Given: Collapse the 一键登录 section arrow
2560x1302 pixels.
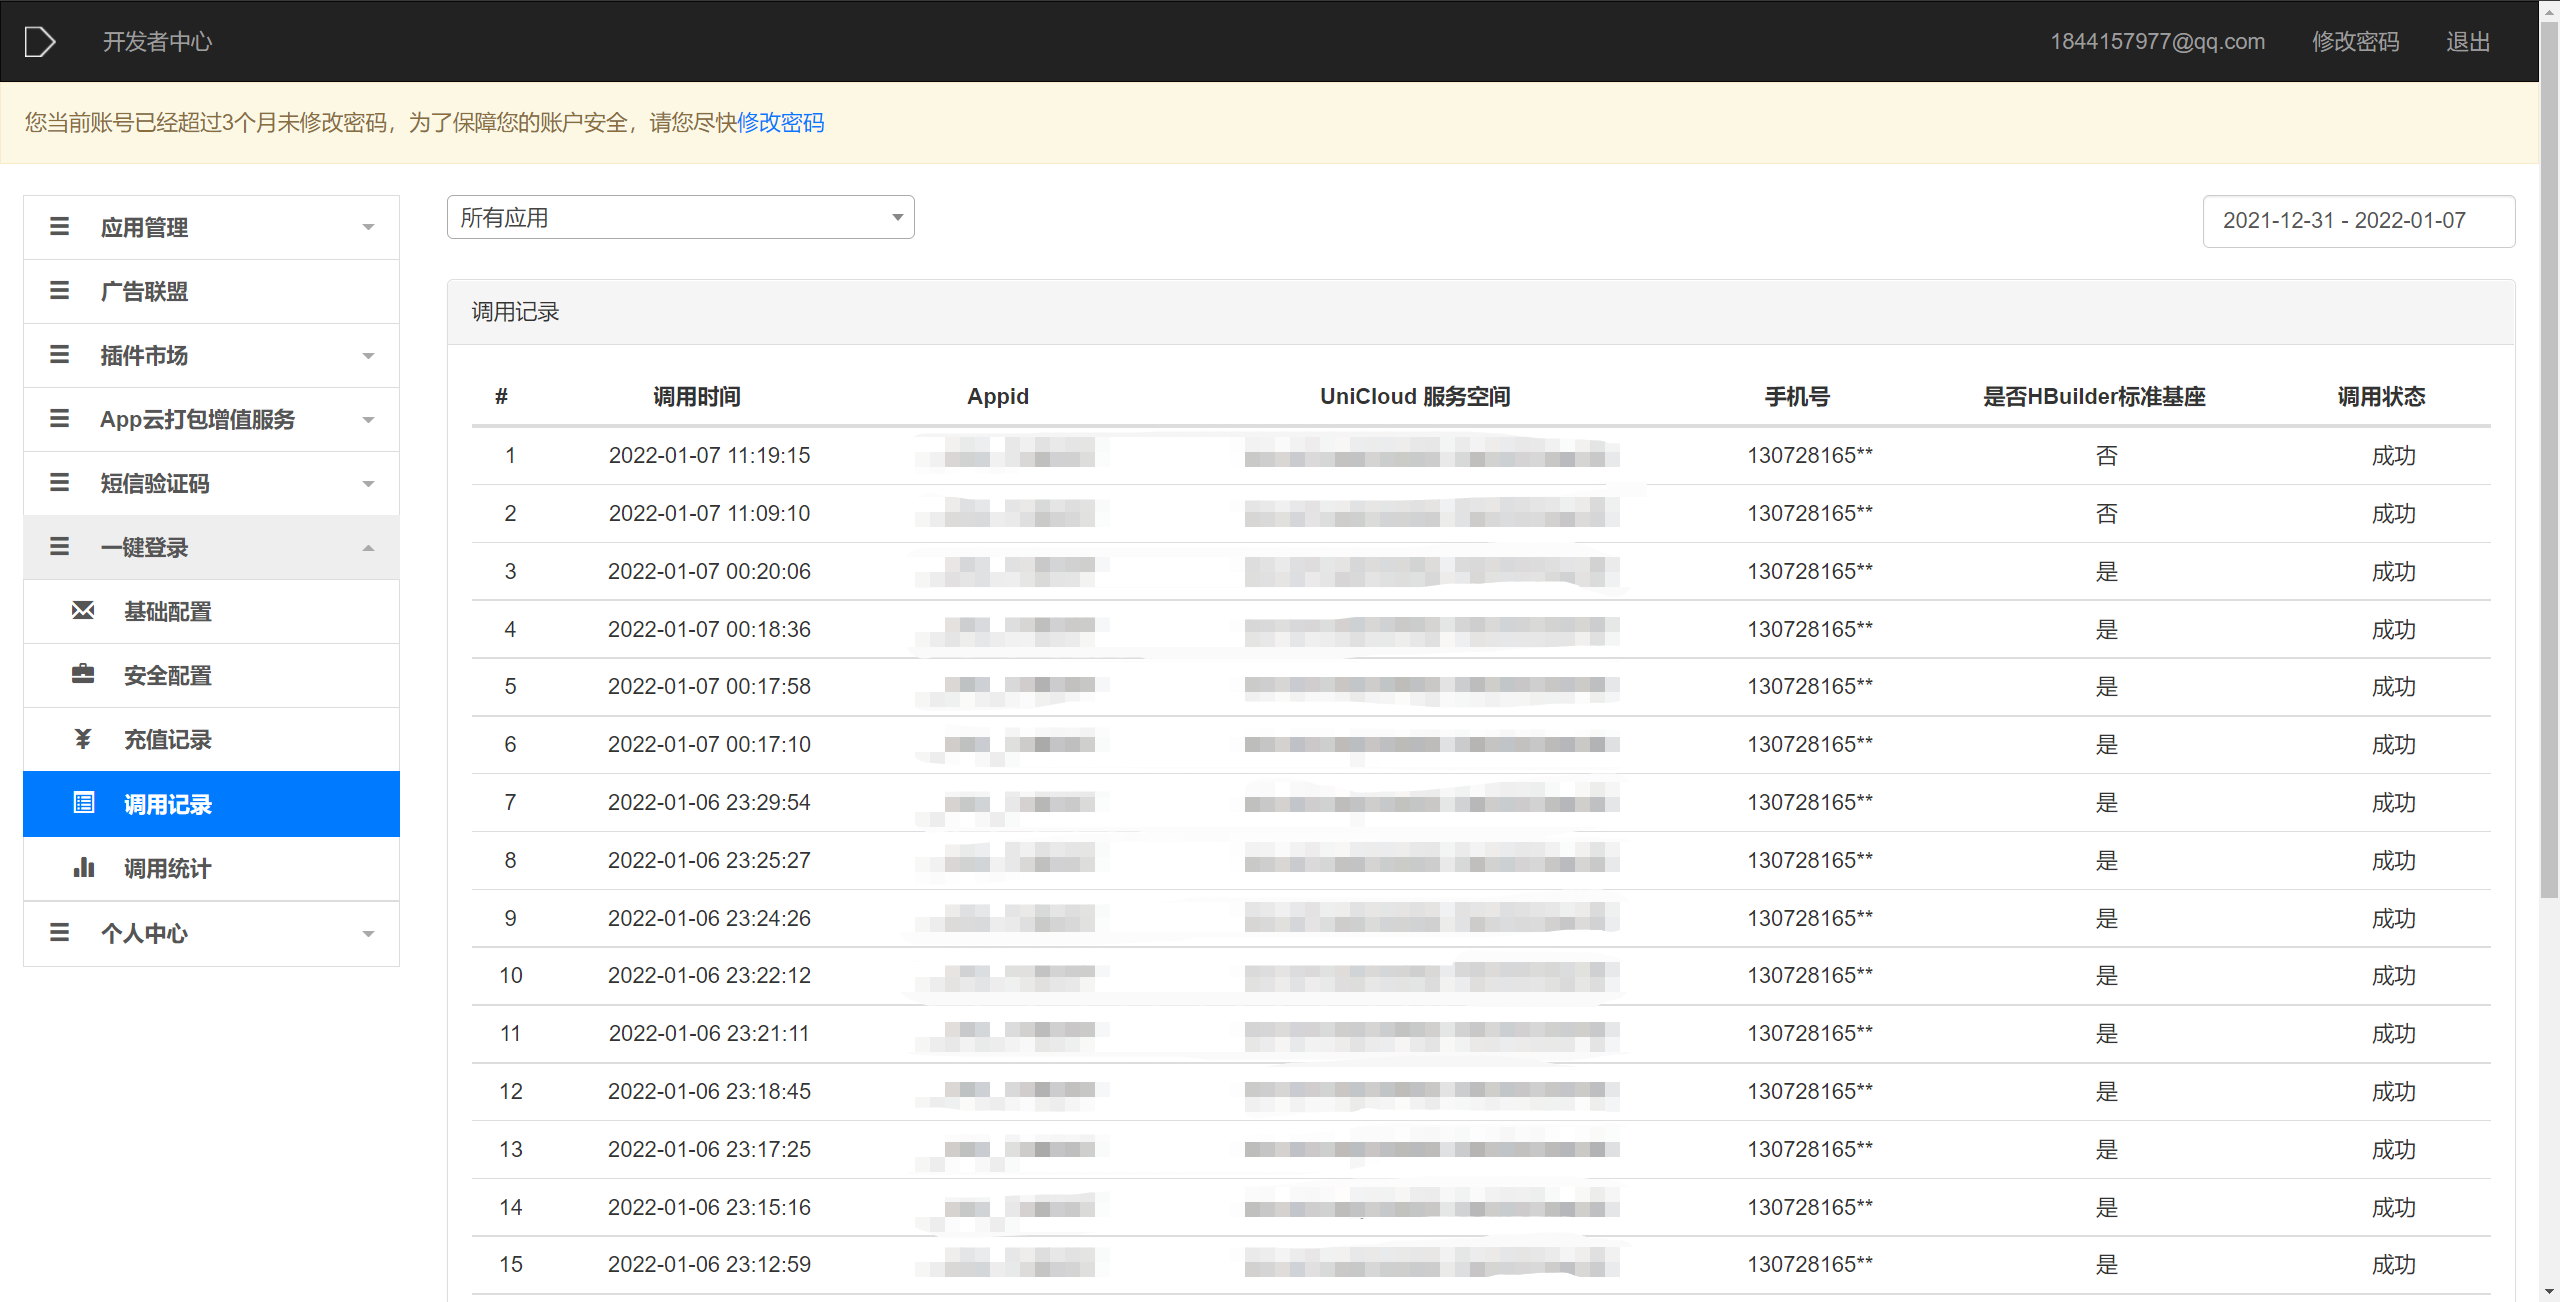Looking at the screenshot, I should (x=368, y=547).
